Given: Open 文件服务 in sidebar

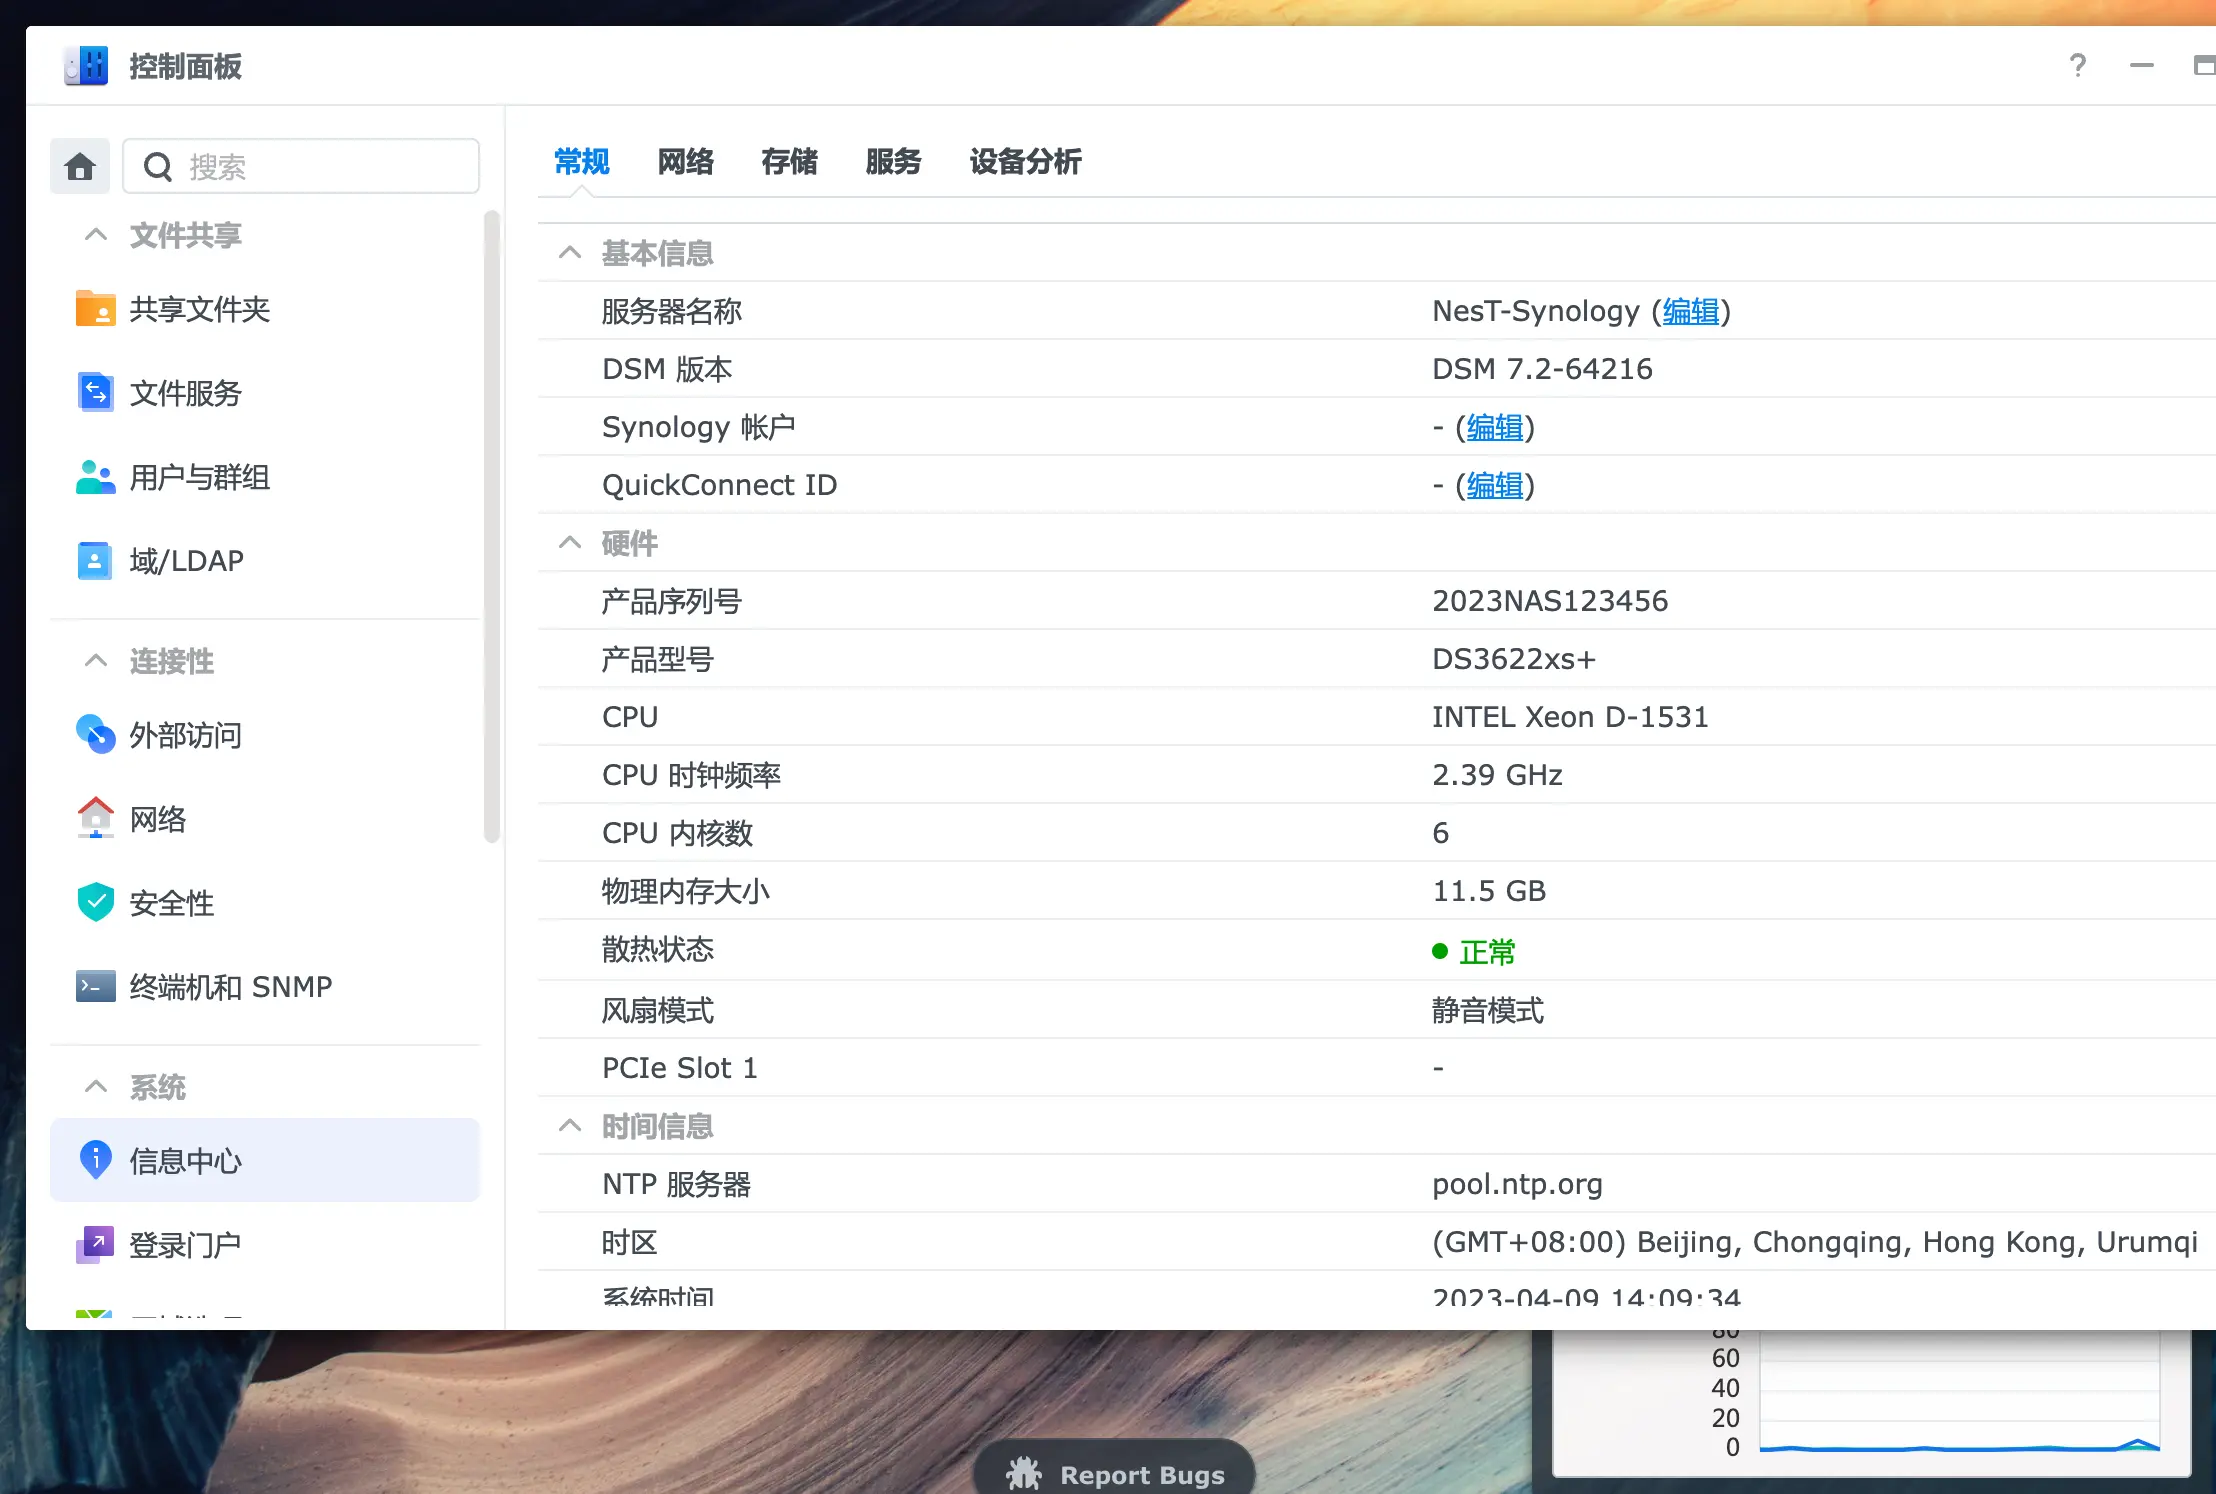Looking at the screenshot, I should 265,393.
